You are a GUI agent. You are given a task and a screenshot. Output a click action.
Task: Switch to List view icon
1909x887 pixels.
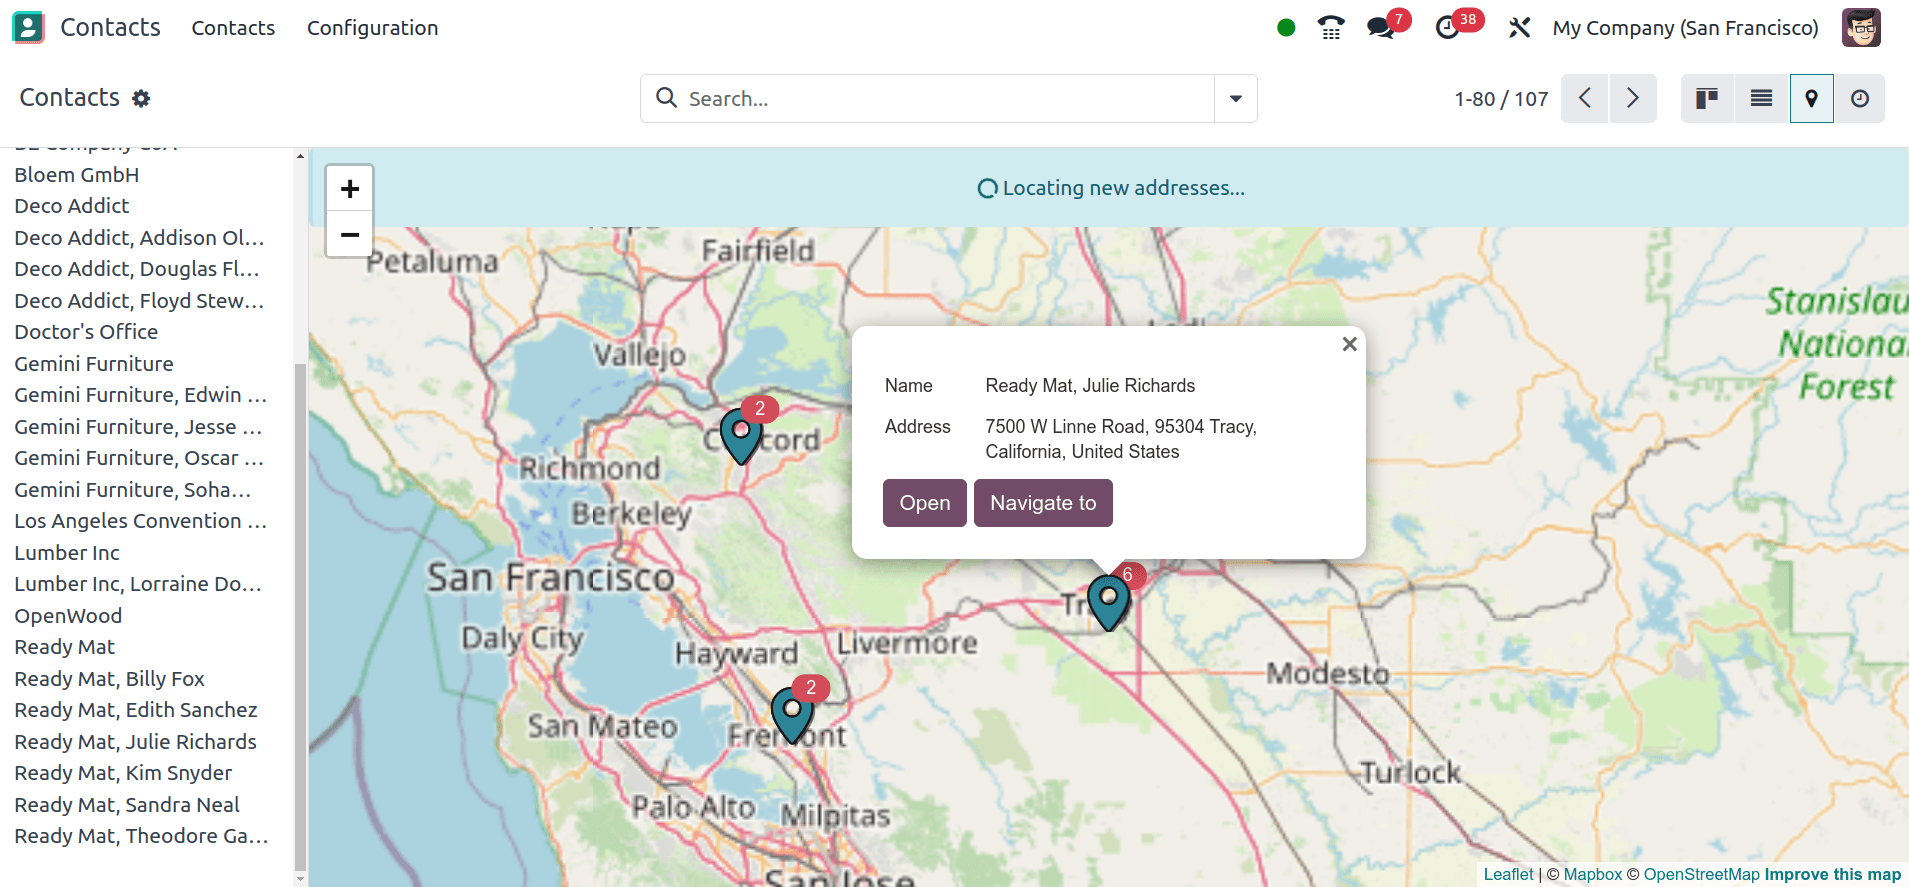pos(1761,98)
